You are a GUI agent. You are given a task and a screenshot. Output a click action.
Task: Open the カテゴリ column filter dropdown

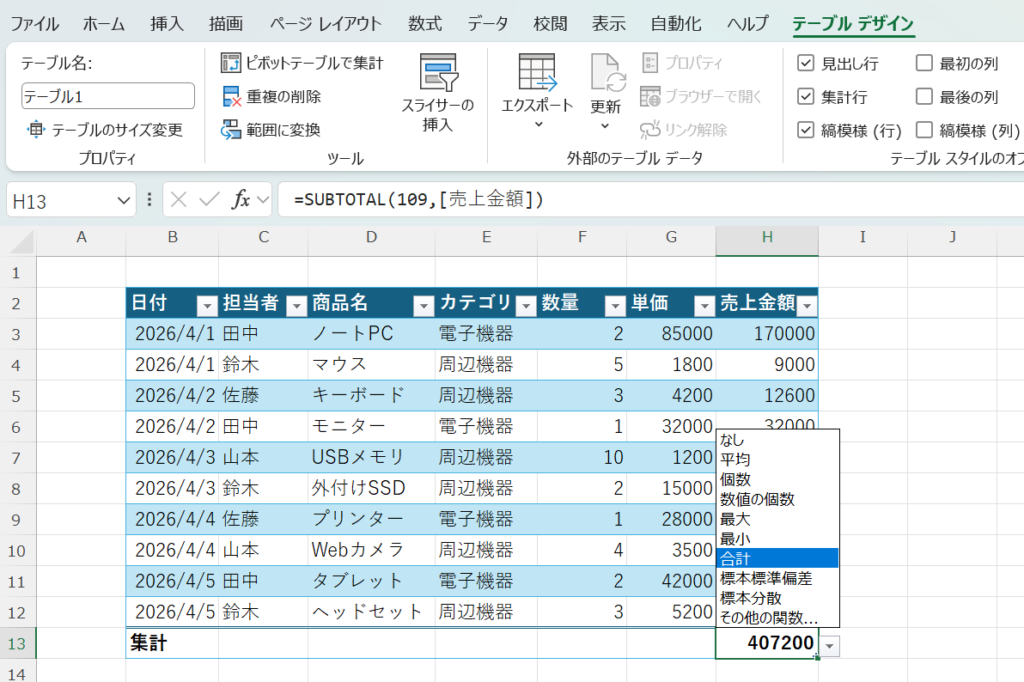coord(525,305)
